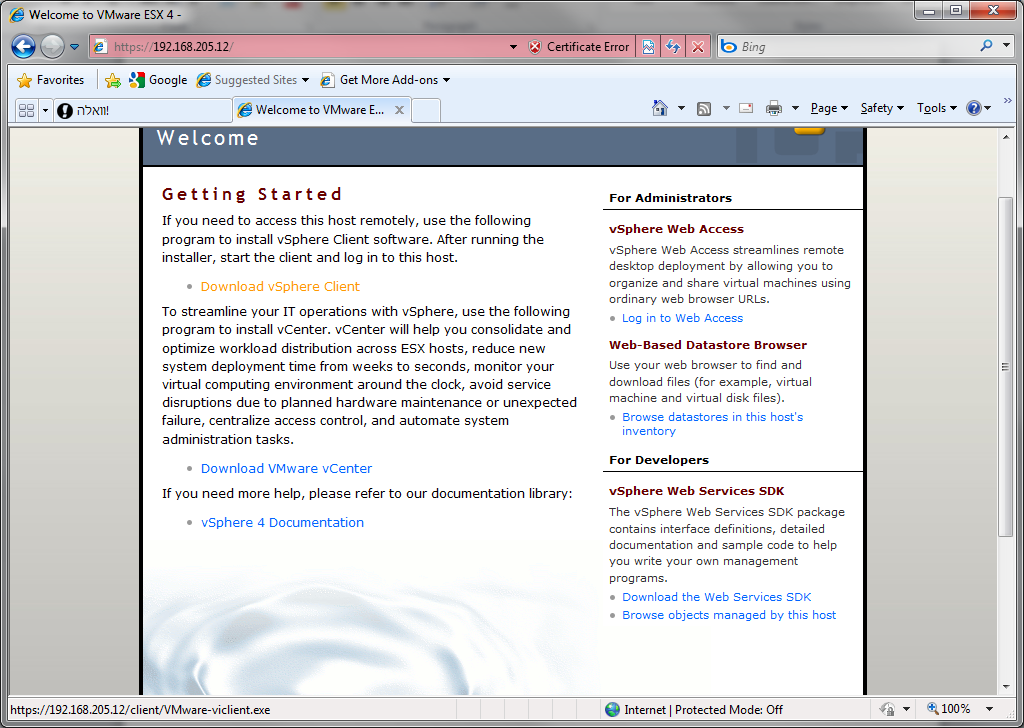The width and height of the screenshot is (1024, 728).
Task: Click Download the Web Services SDK link
Action: [x=716, y=597]
